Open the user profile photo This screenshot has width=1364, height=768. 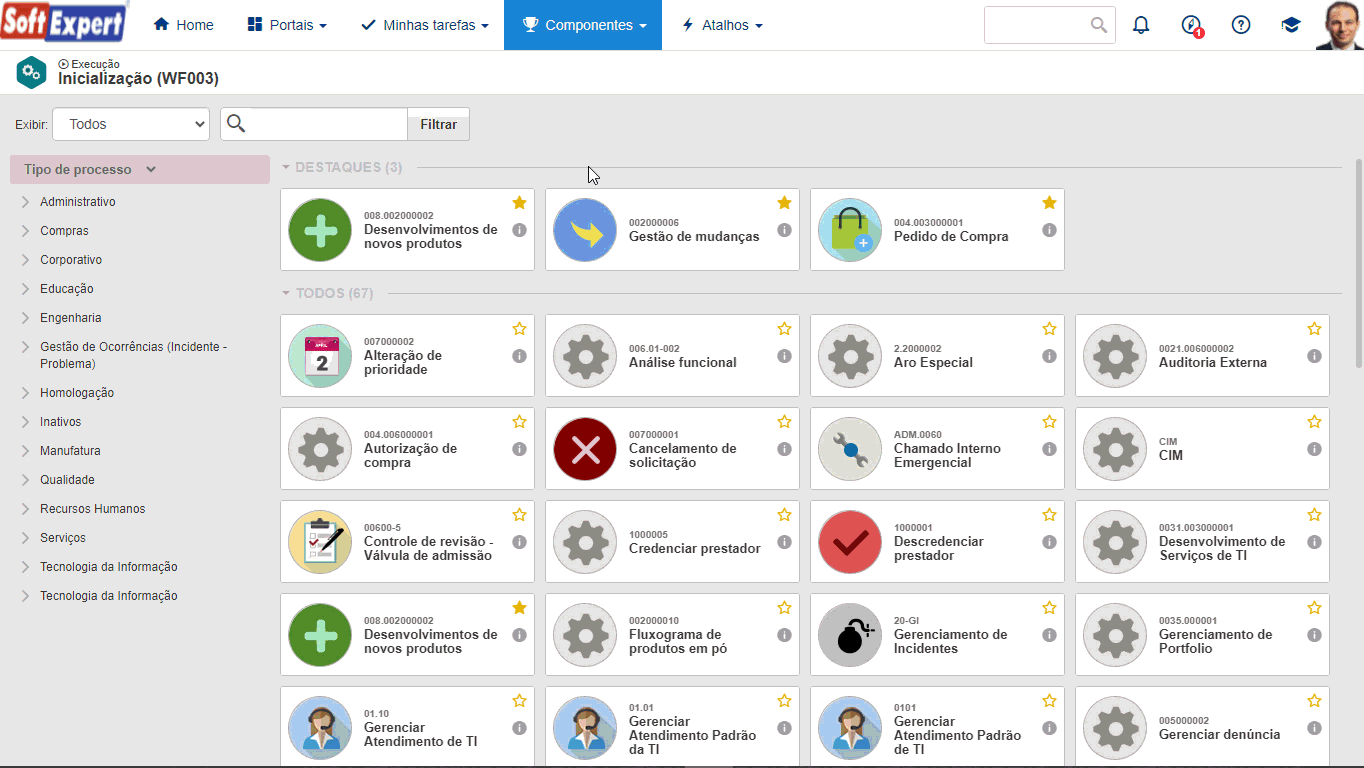[1339, 25]
